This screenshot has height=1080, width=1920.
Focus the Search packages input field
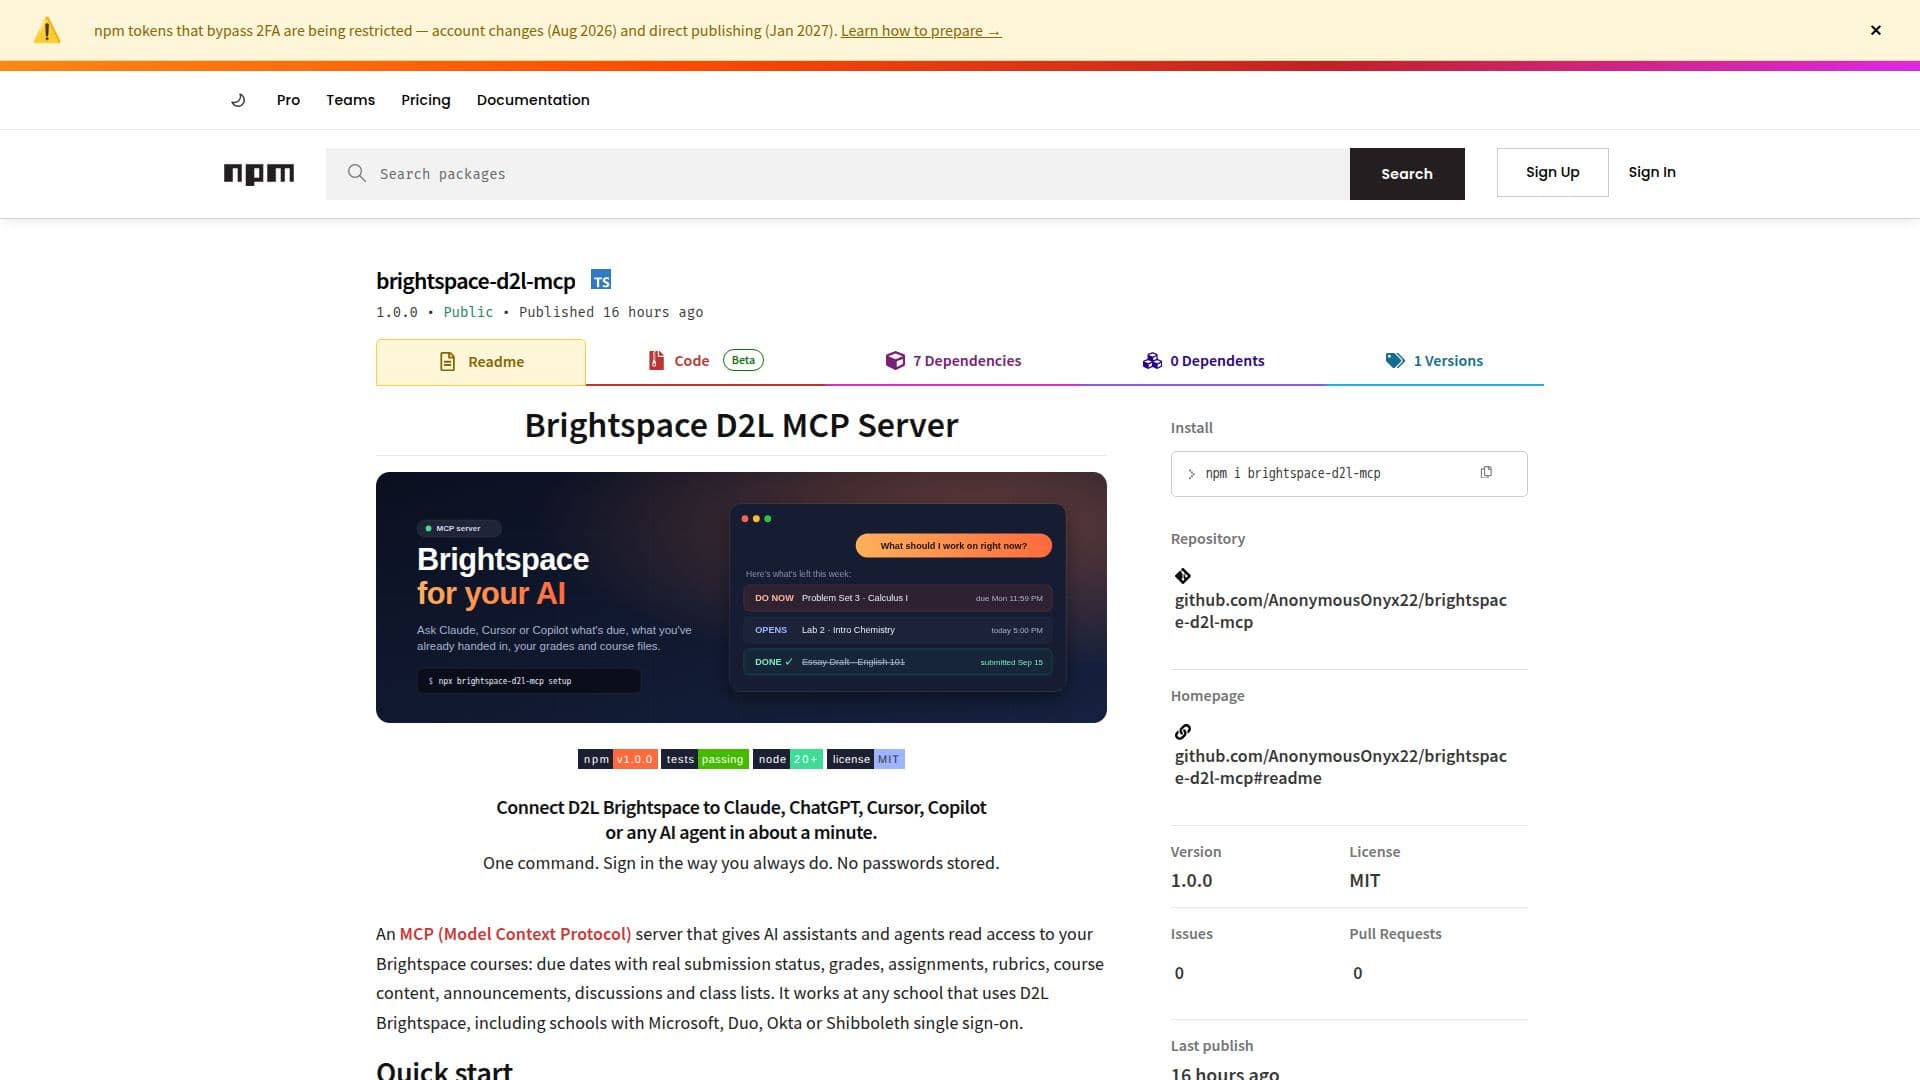click(838, 174)
